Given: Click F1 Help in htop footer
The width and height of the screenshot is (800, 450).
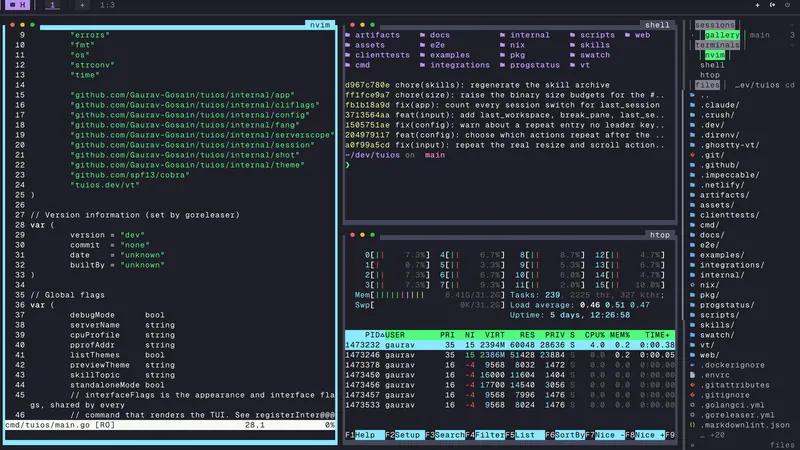Looking at the screenshot, I should pos(365,435).
